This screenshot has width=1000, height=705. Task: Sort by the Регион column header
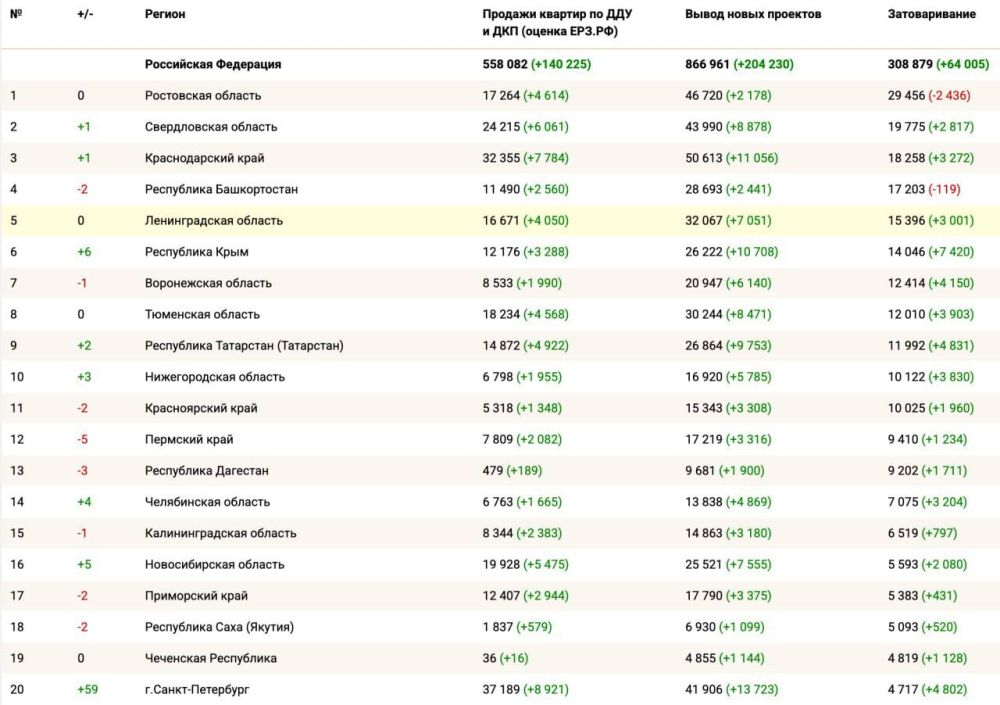[165, 14]
